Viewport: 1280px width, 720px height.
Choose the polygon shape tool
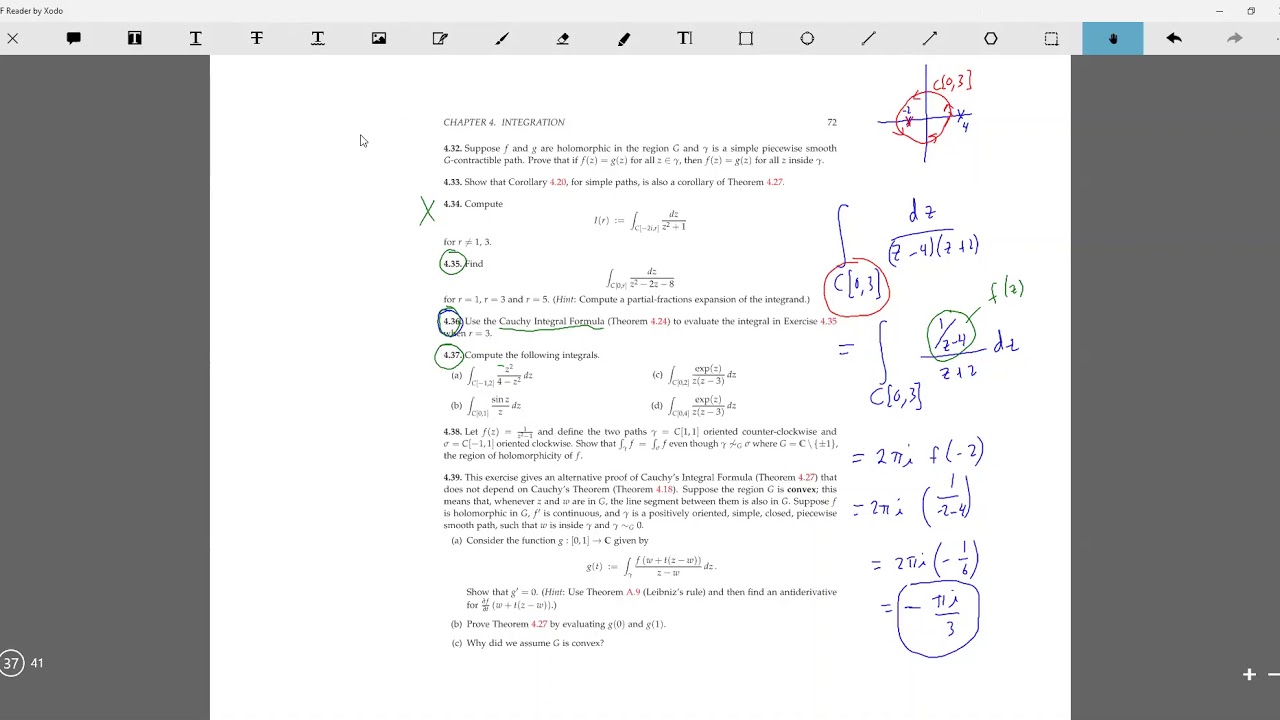(x=990, y=38)
